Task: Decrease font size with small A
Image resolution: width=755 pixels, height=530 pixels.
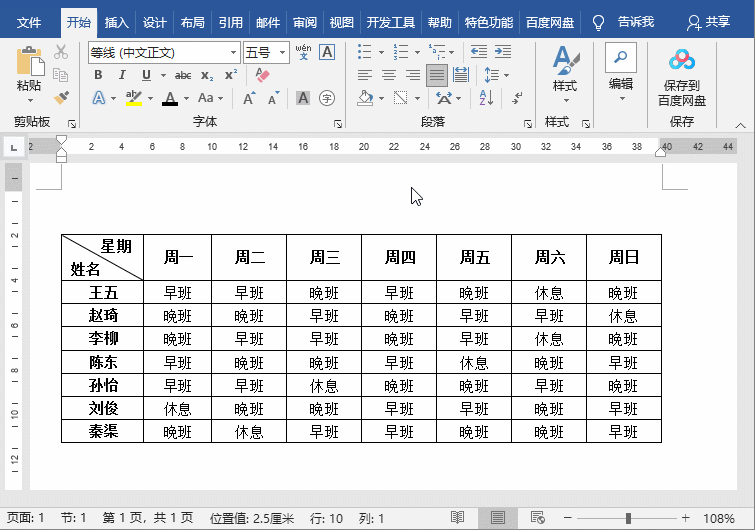Action: pos(273,98)
